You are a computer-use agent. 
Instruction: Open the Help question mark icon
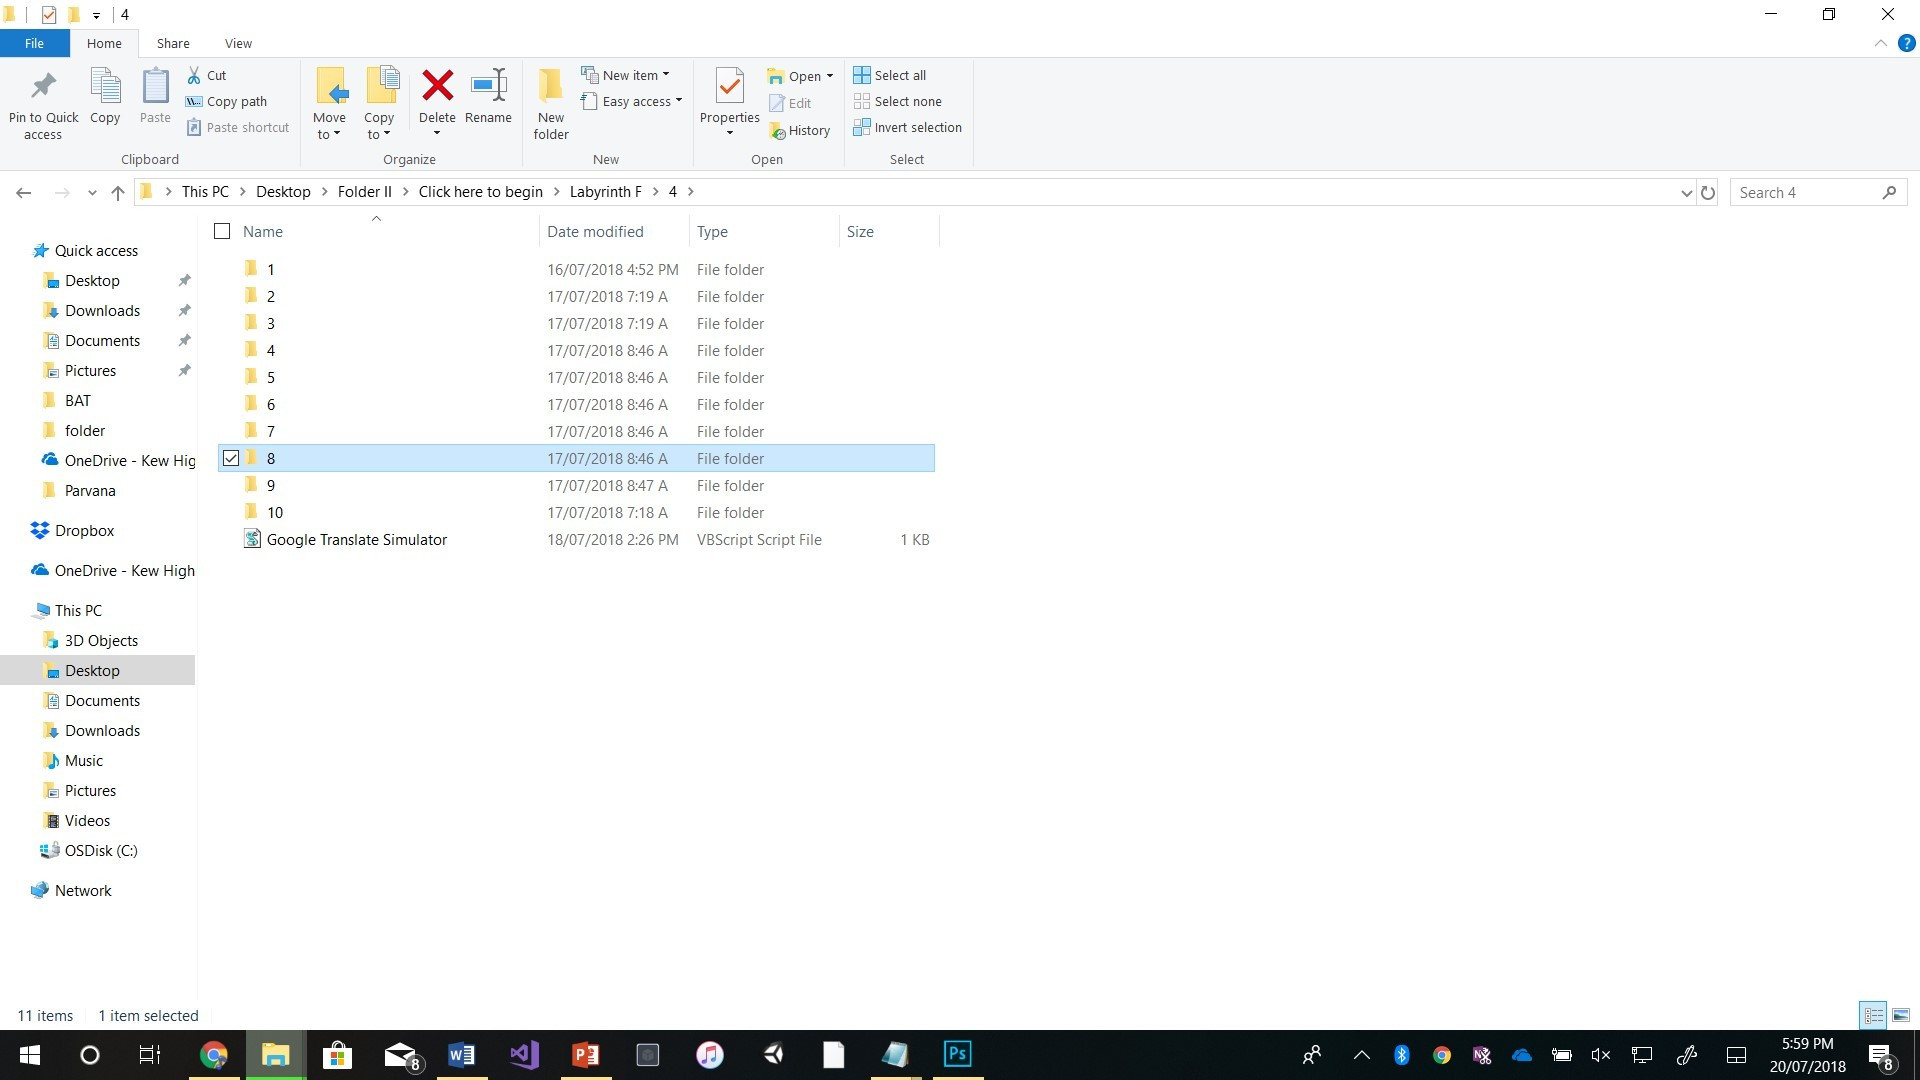(x=1906, y=43)
